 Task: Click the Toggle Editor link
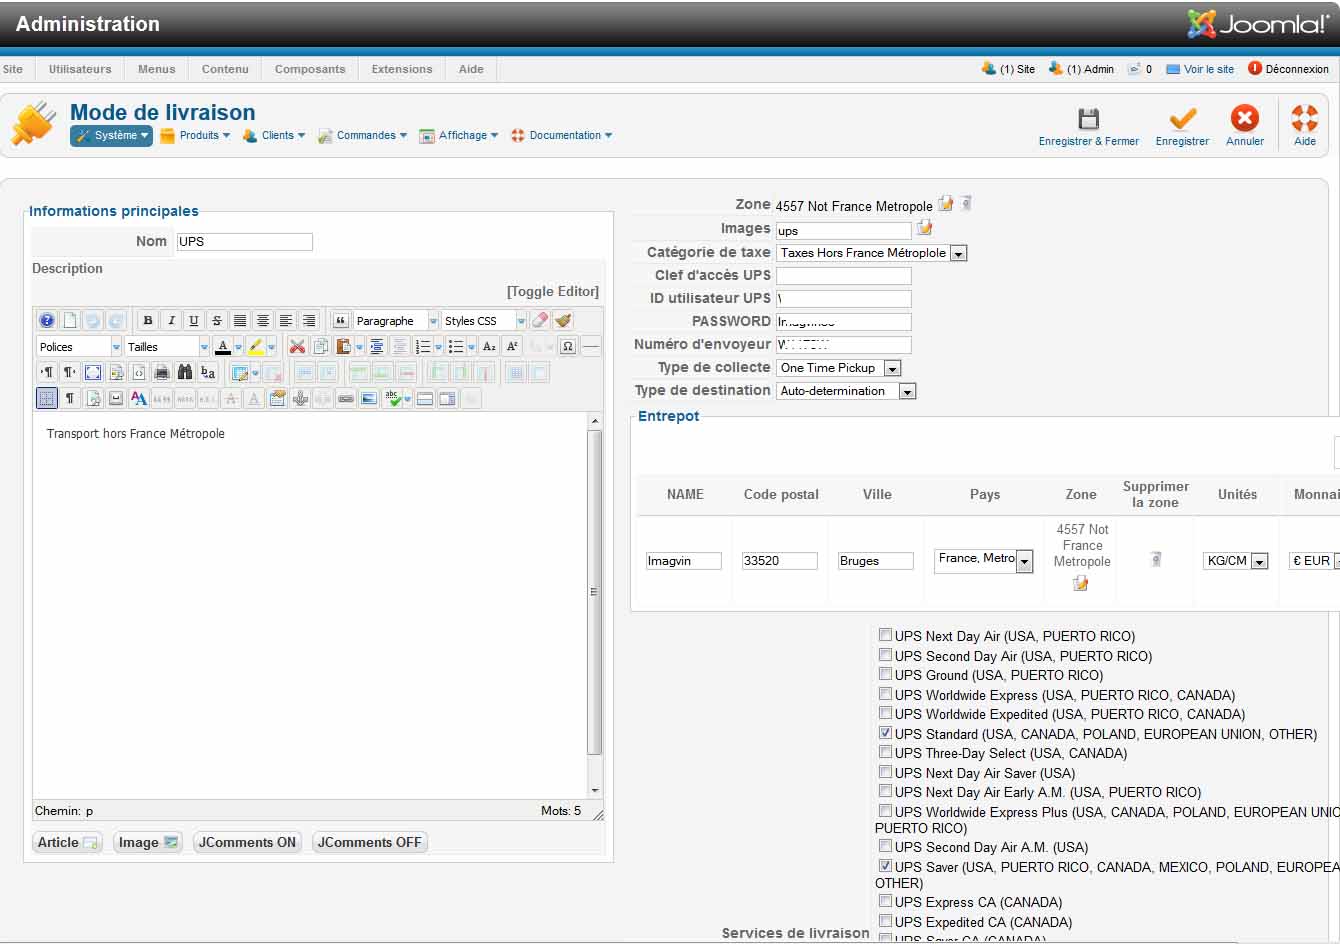553,291
